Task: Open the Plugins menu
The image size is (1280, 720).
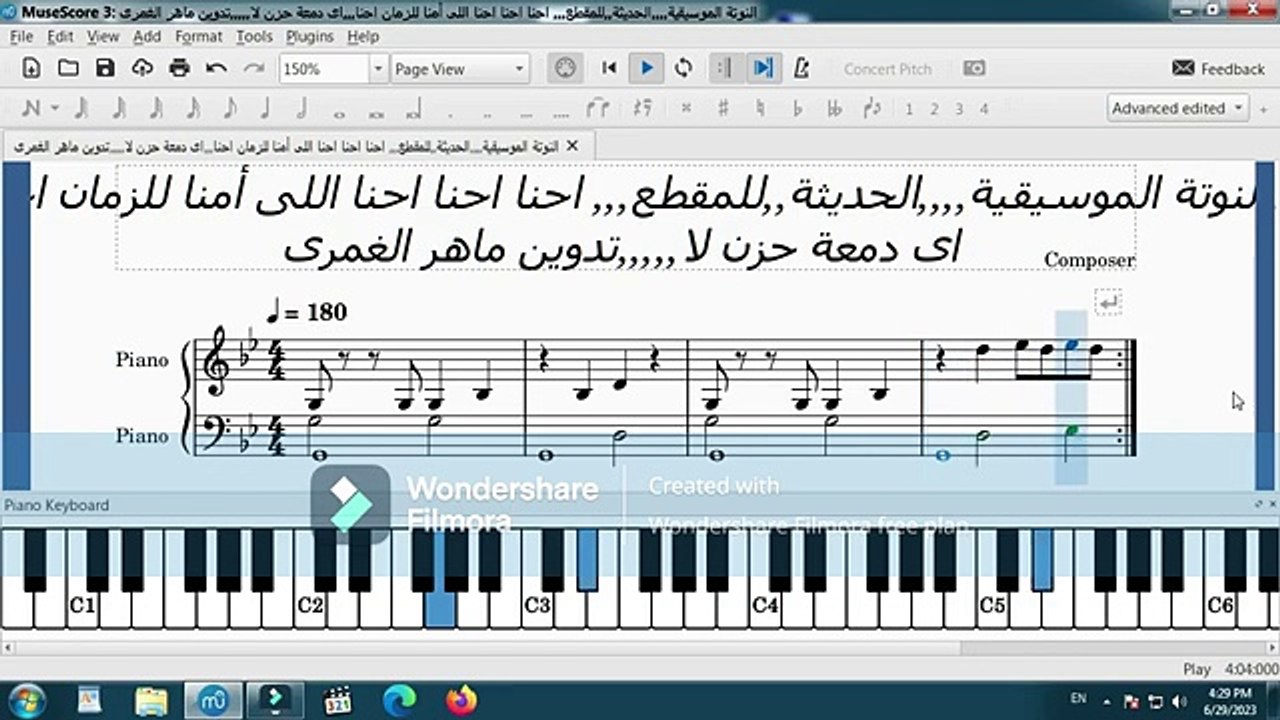Action: (310, 36)
